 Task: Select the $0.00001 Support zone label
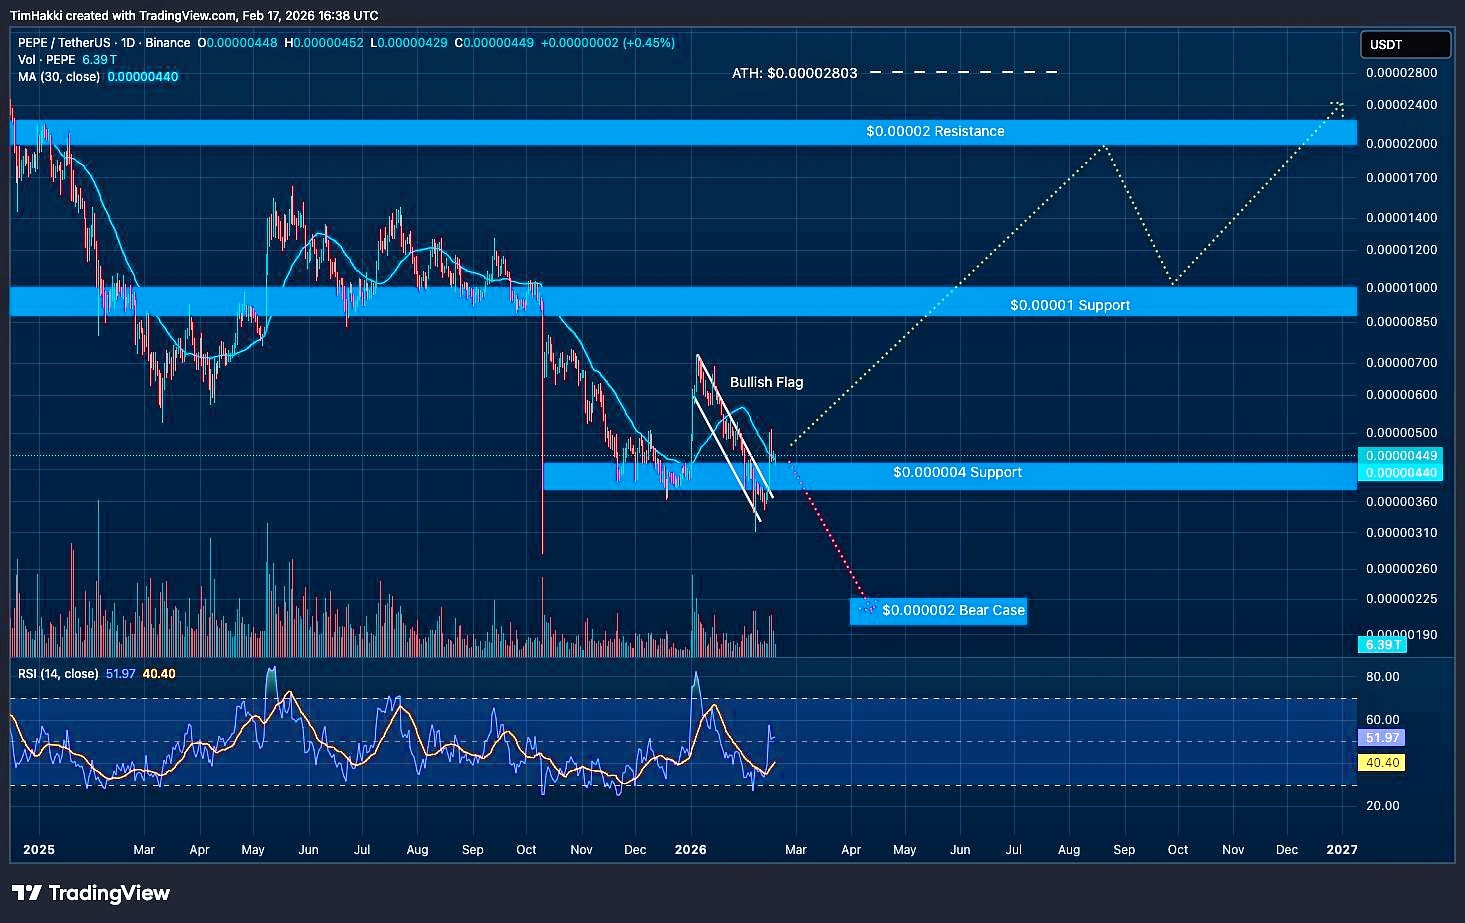(1069, 305)
